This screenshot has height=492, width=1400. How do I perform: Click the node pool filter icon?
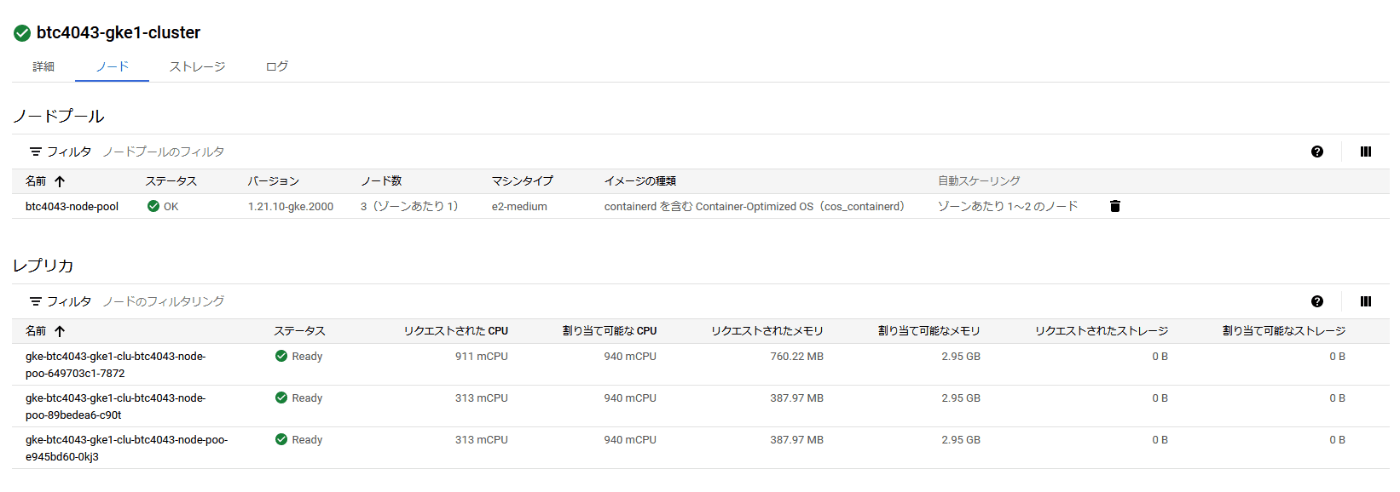tap(36, 152)
